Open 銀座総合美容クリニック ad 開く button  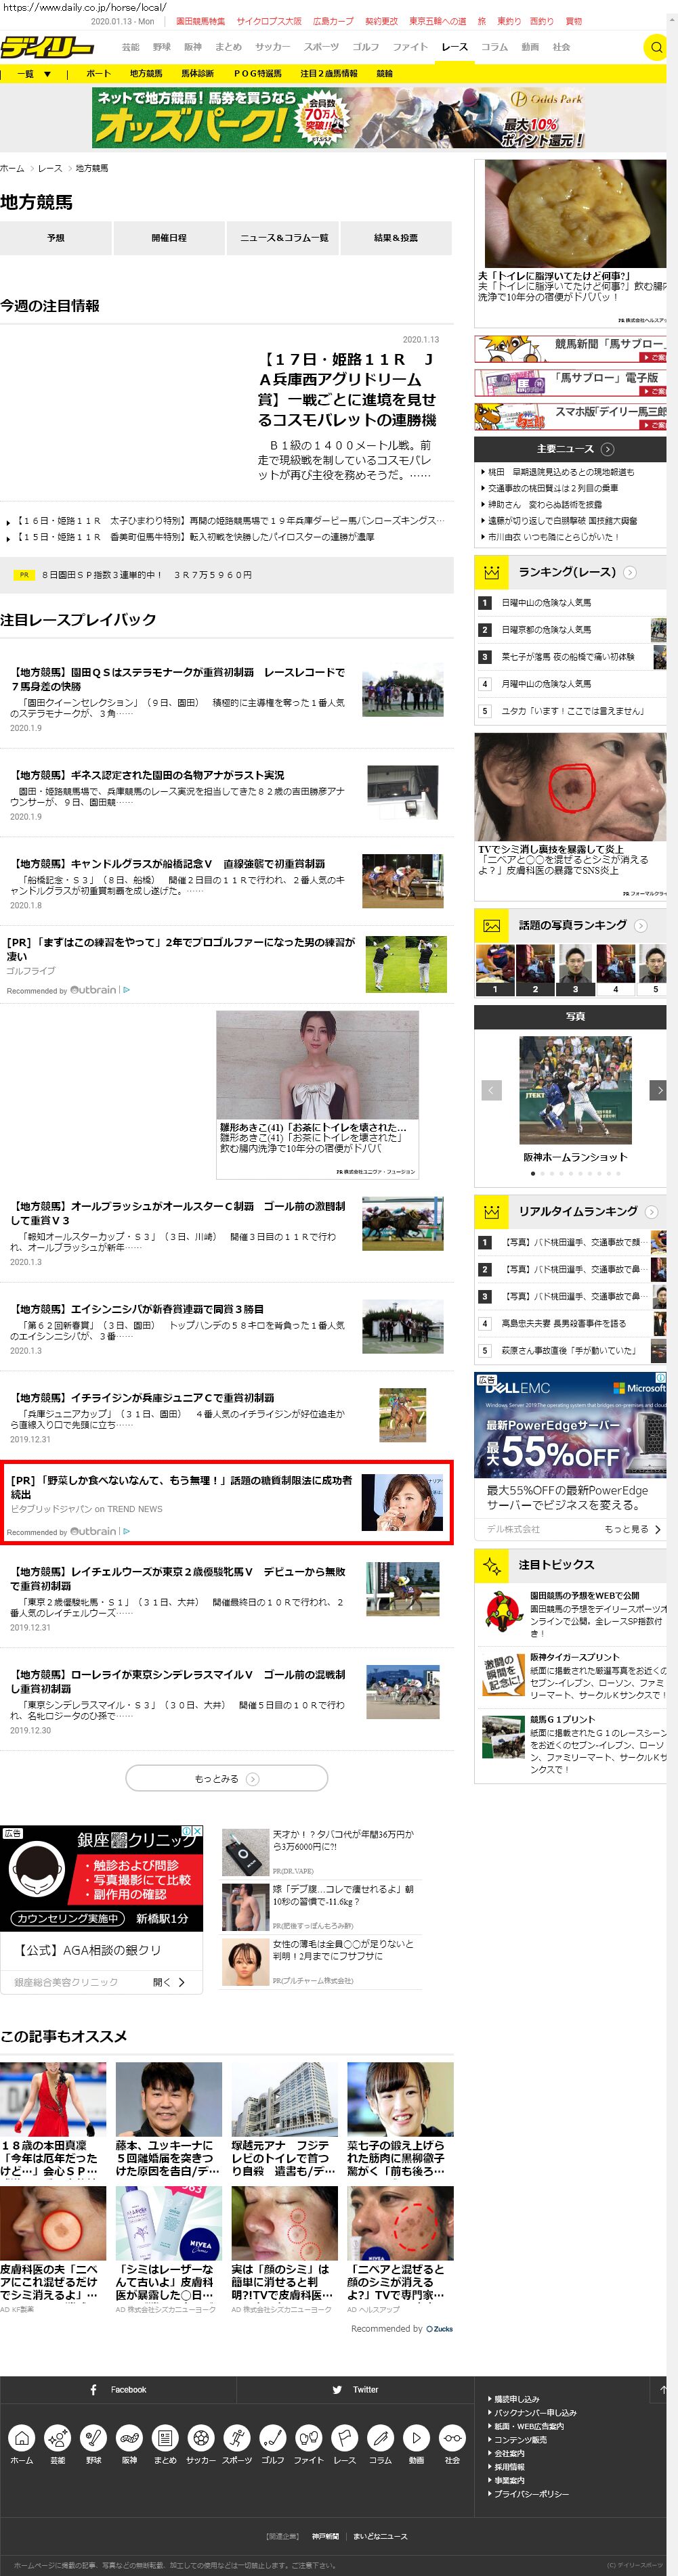(x=169, y=1981)
